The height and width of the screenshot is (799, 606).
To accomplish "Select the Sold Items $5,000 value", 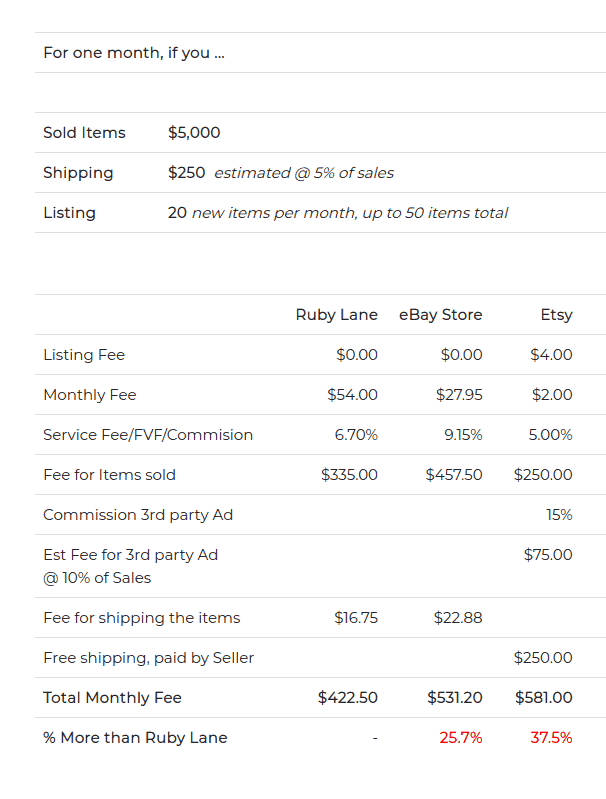I will pos(194,132).
